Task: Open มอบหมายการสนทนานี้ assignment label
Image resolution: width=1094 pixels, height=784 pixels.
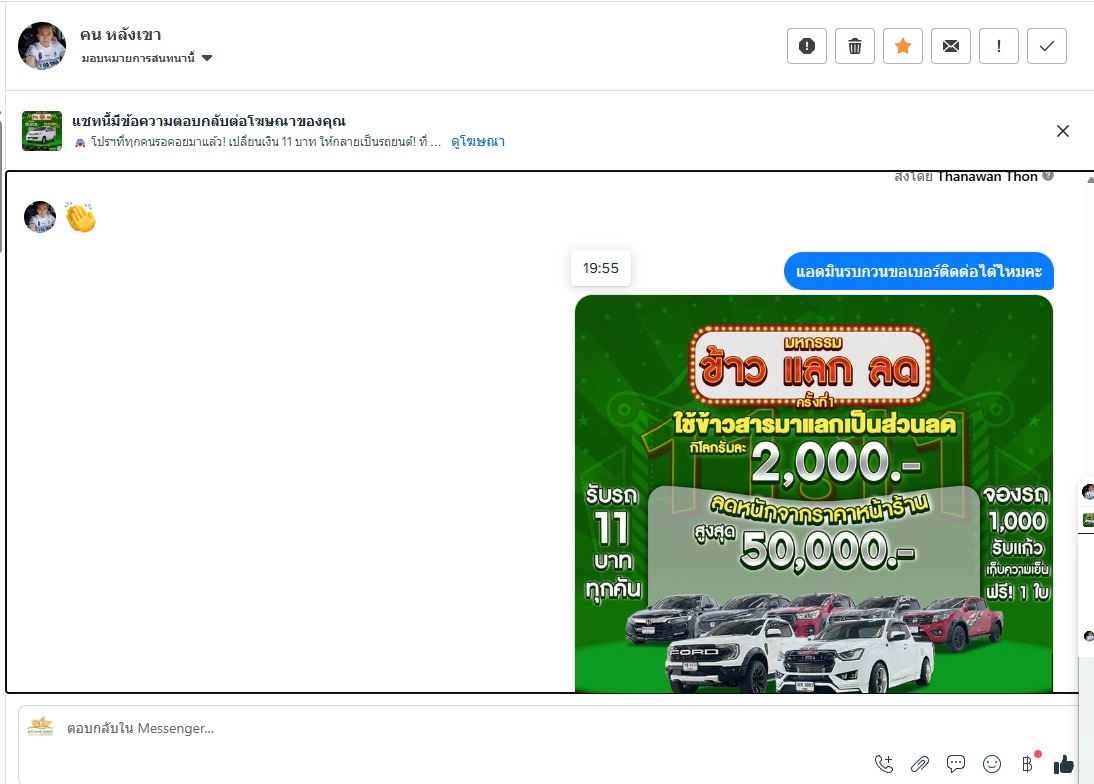Action: [138, 58]
